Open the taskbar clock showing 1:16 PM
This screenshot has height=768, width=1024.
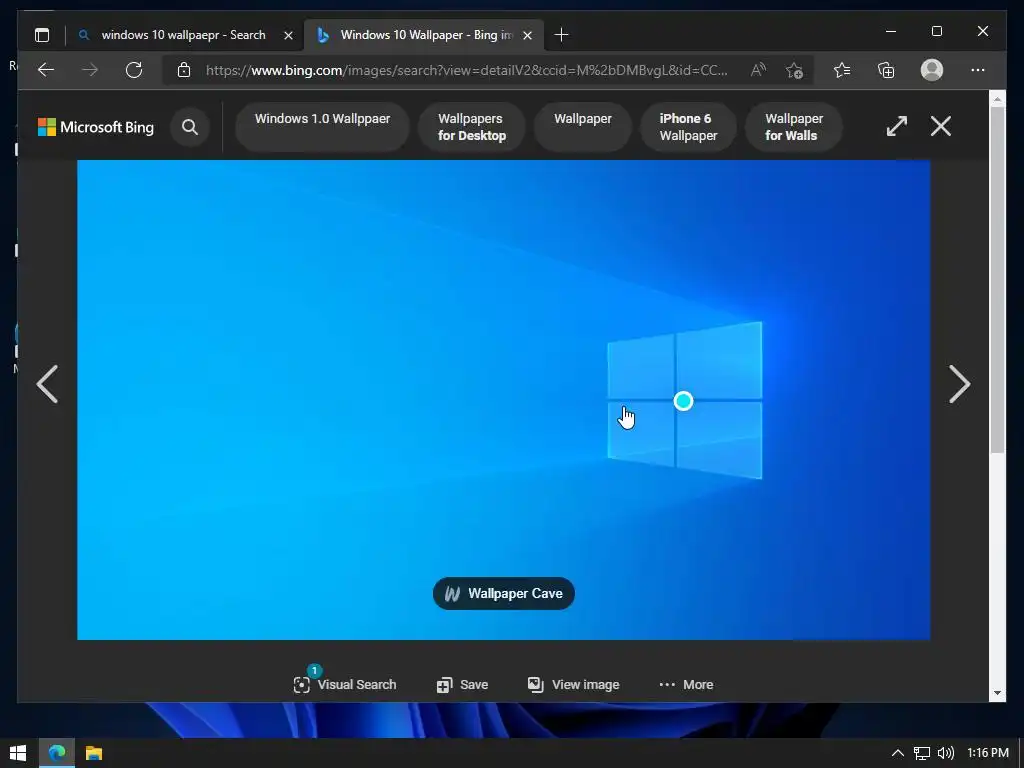pyautogui.click(x=987, y=753)
